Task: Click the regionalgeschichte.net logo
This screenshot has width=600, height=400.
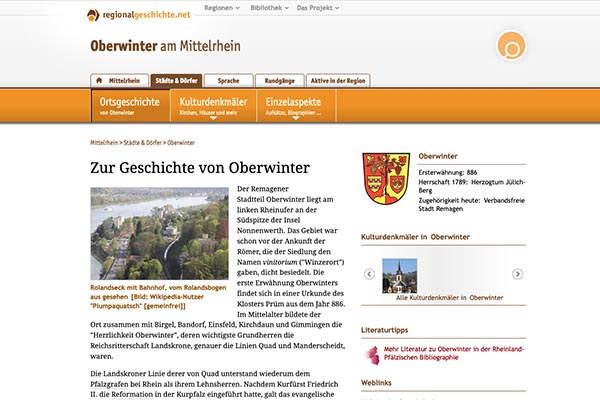Action: [x=138, y=13]
